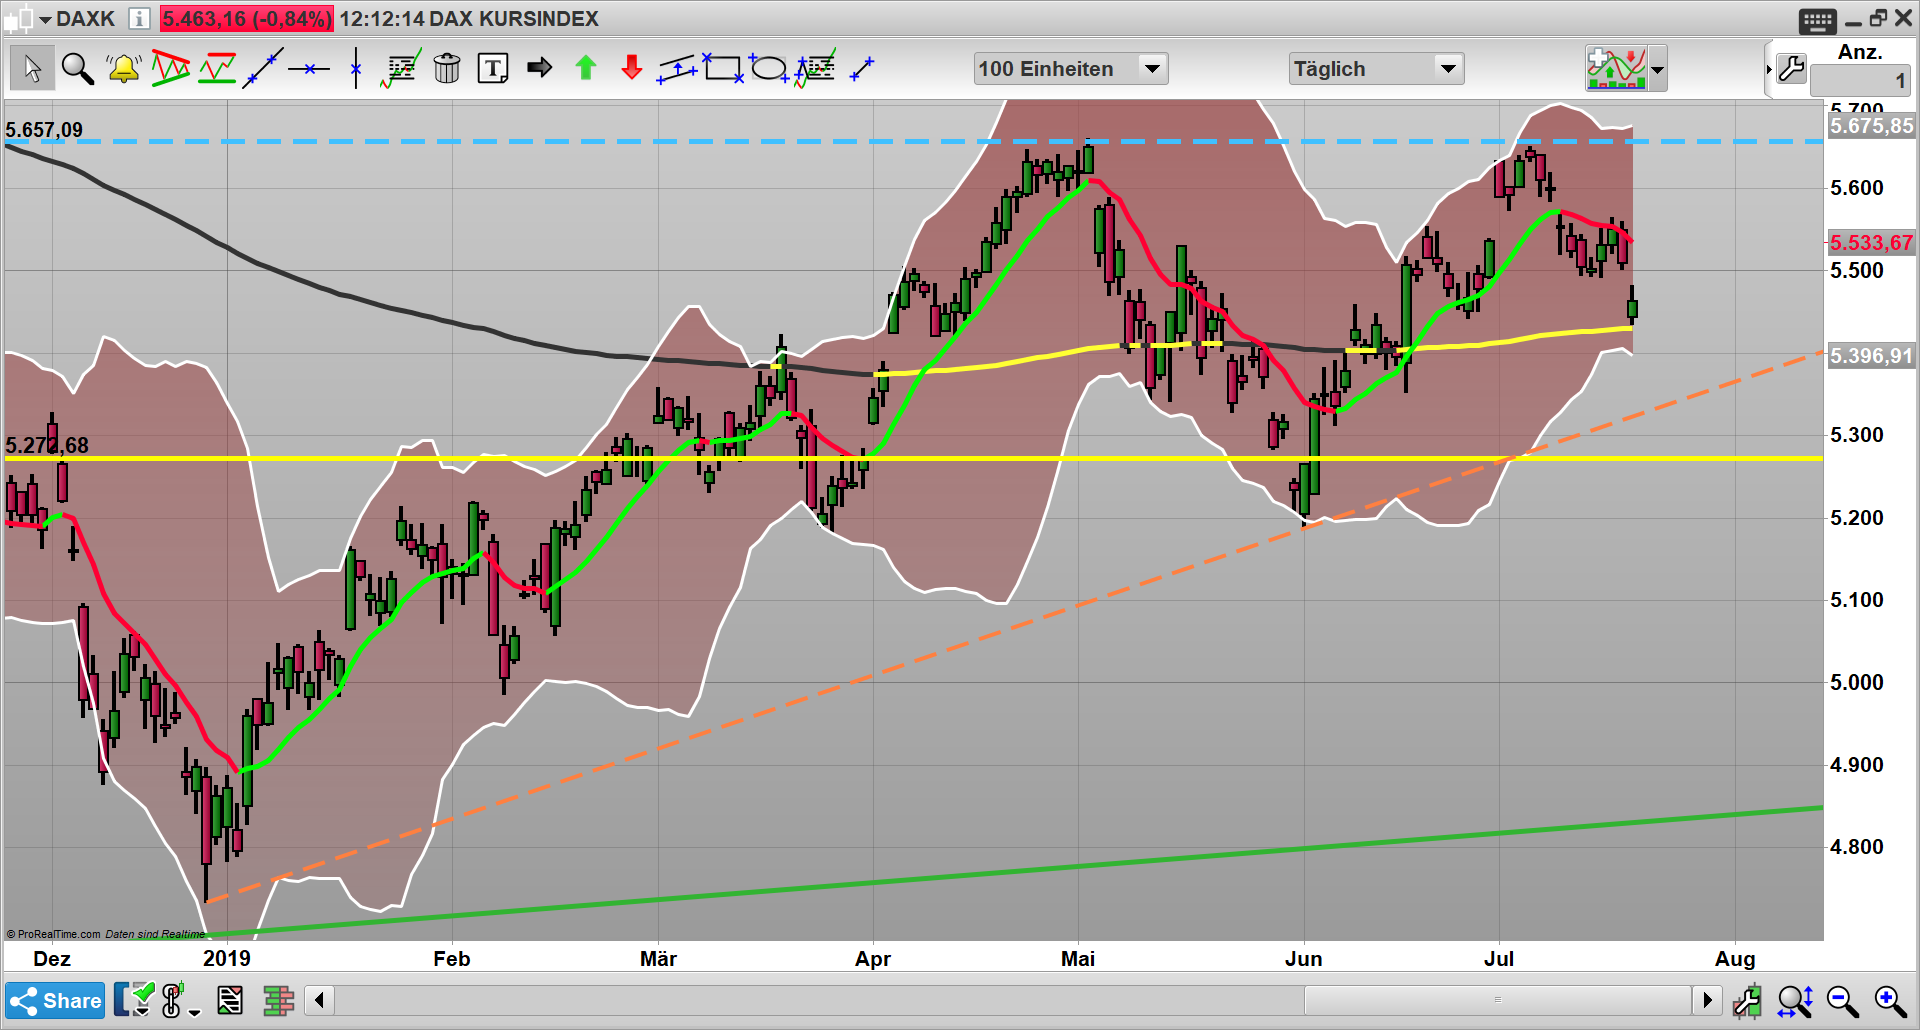Select the text annotation tool

tap(493, 69)
